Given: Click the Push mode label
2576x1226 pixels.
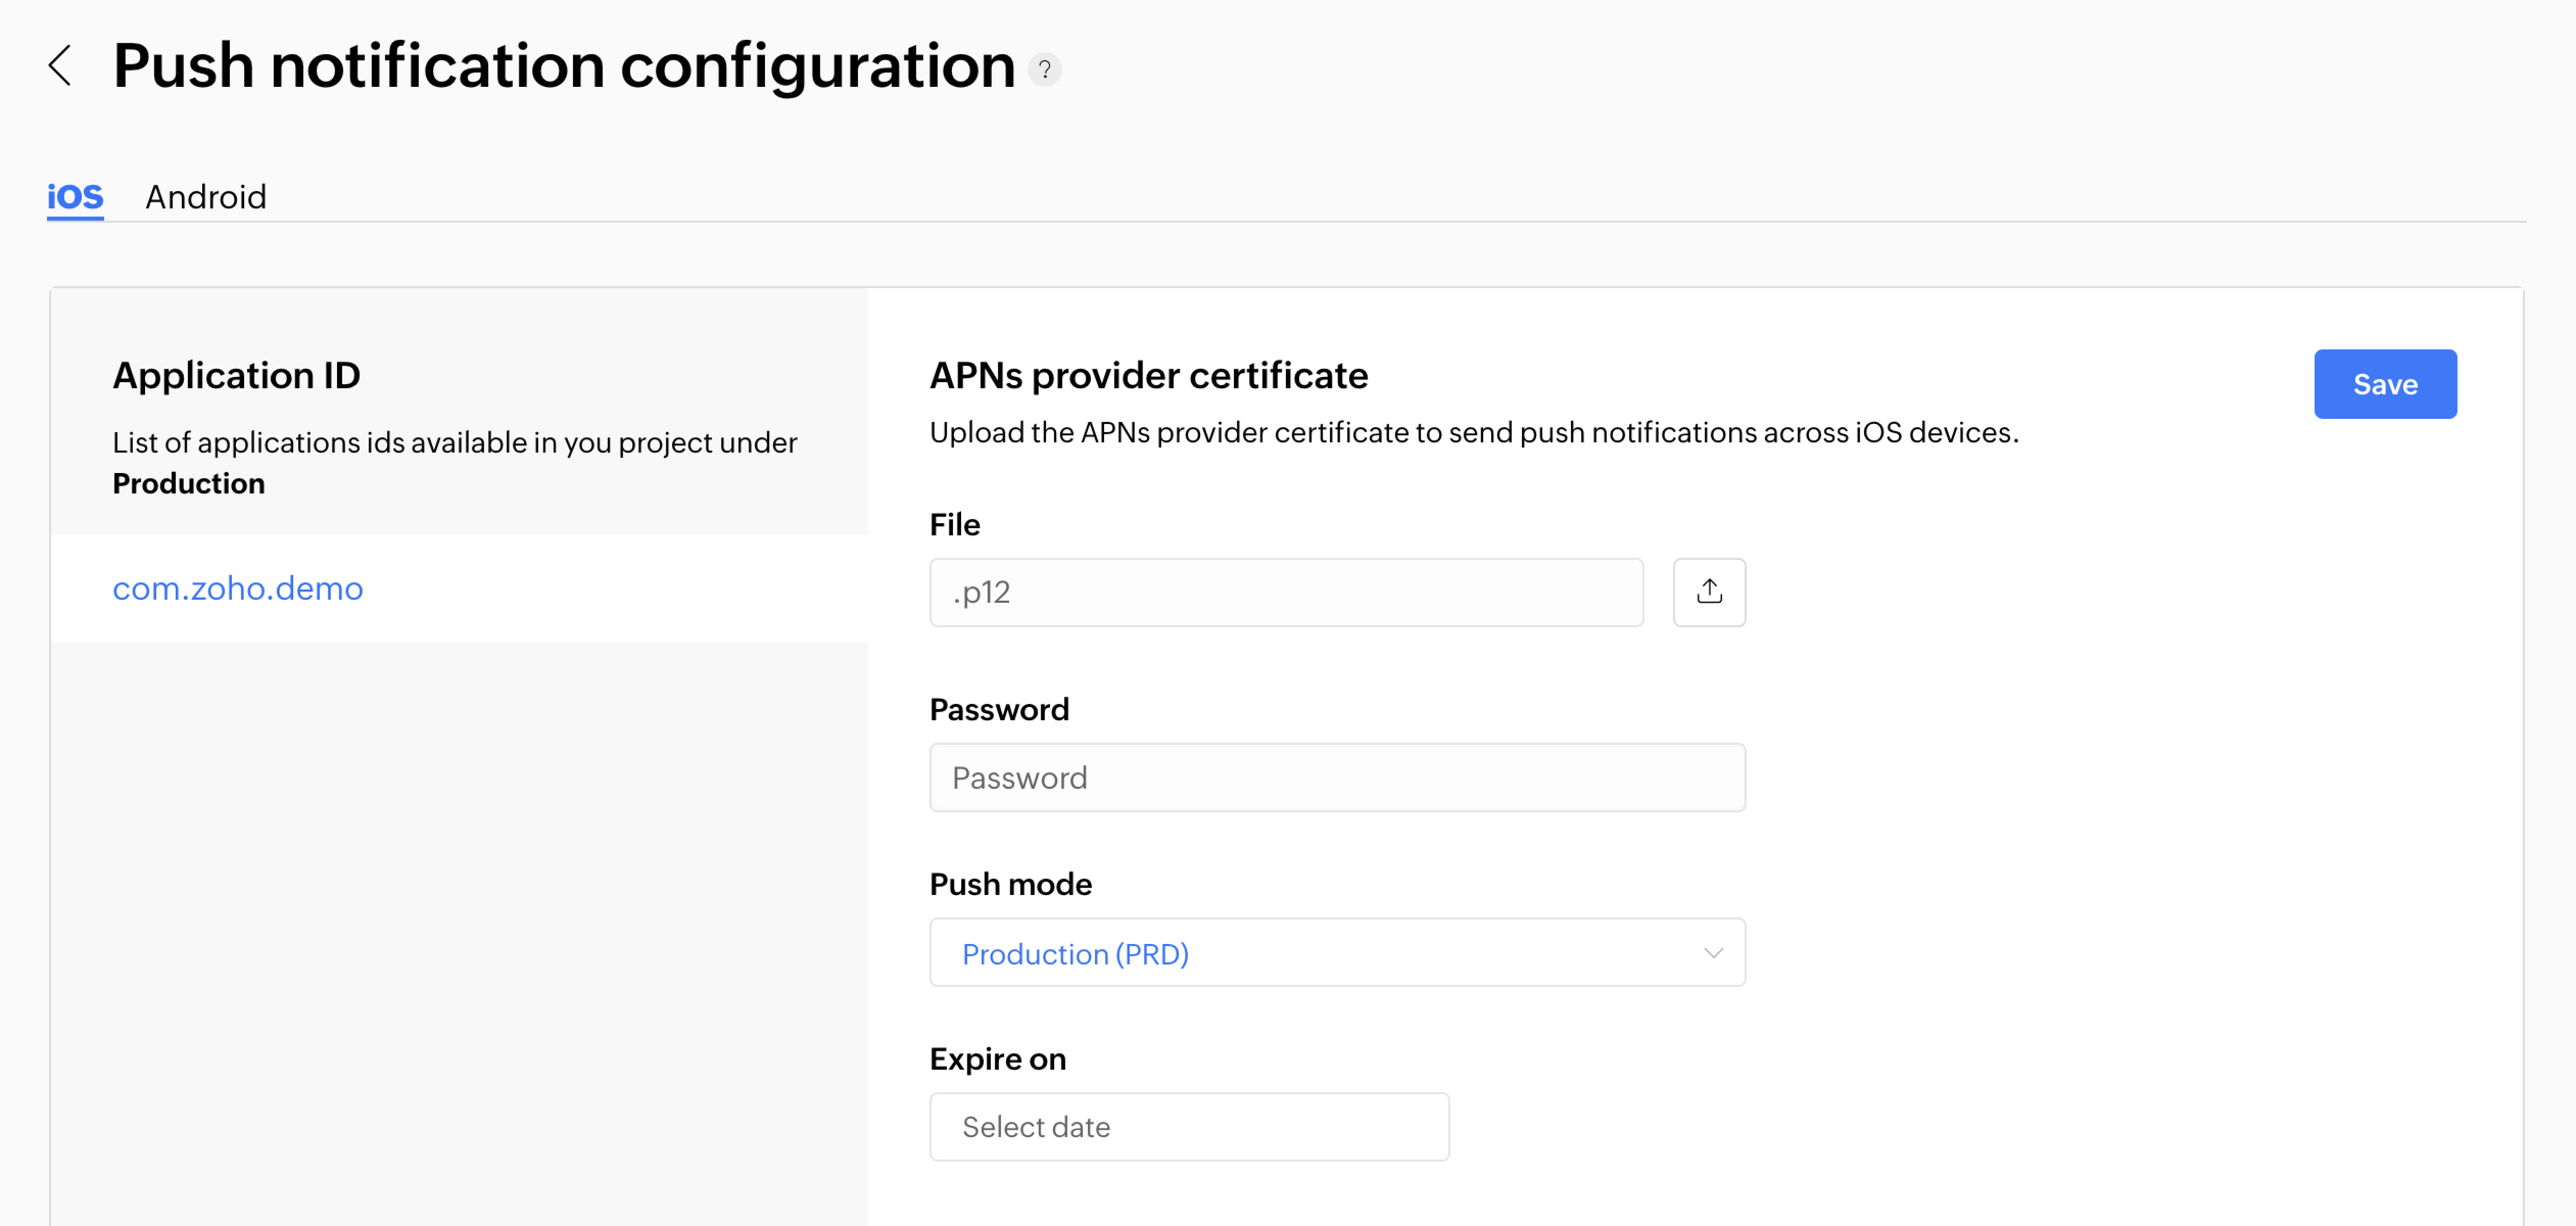Looking at the screenshot, I should 1010,884.
